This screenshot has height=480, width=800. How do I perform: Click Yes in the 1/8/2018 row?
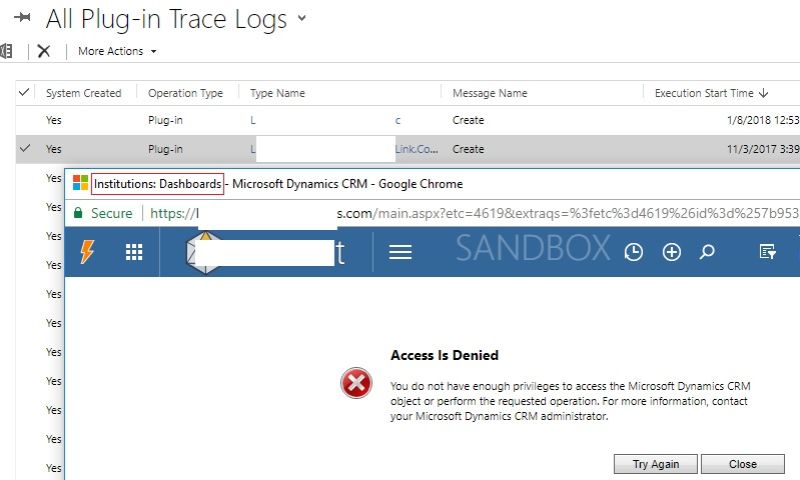(54, 120)
